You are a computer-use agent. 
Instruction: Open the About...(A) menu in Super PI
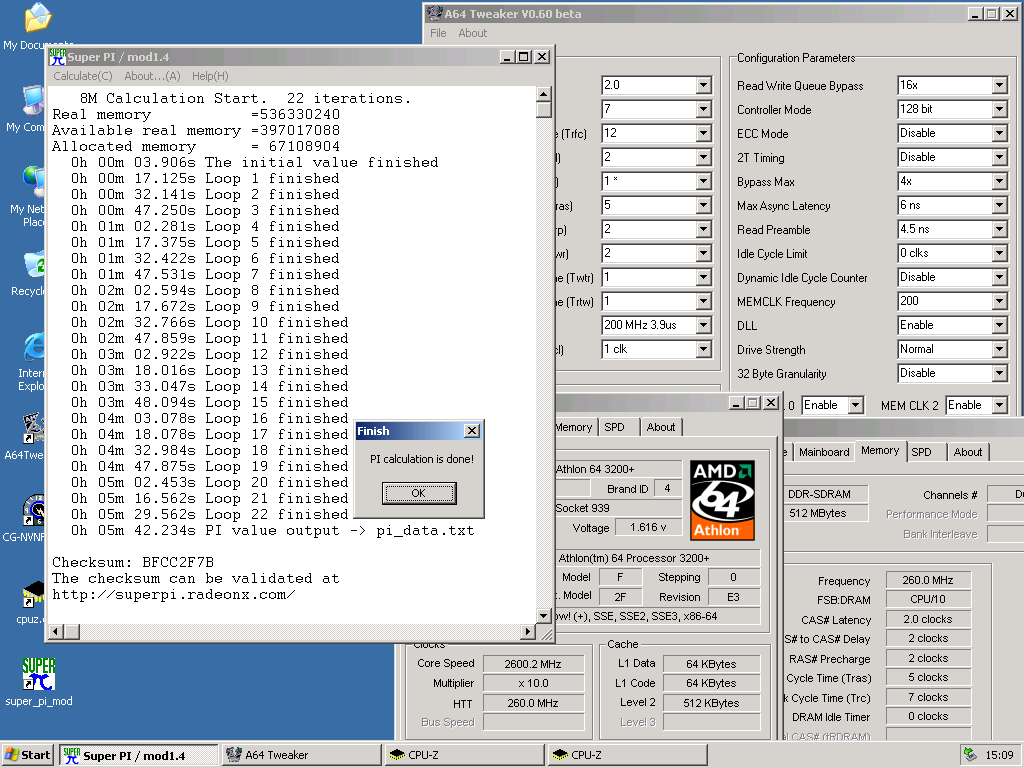tap(152, 76)
